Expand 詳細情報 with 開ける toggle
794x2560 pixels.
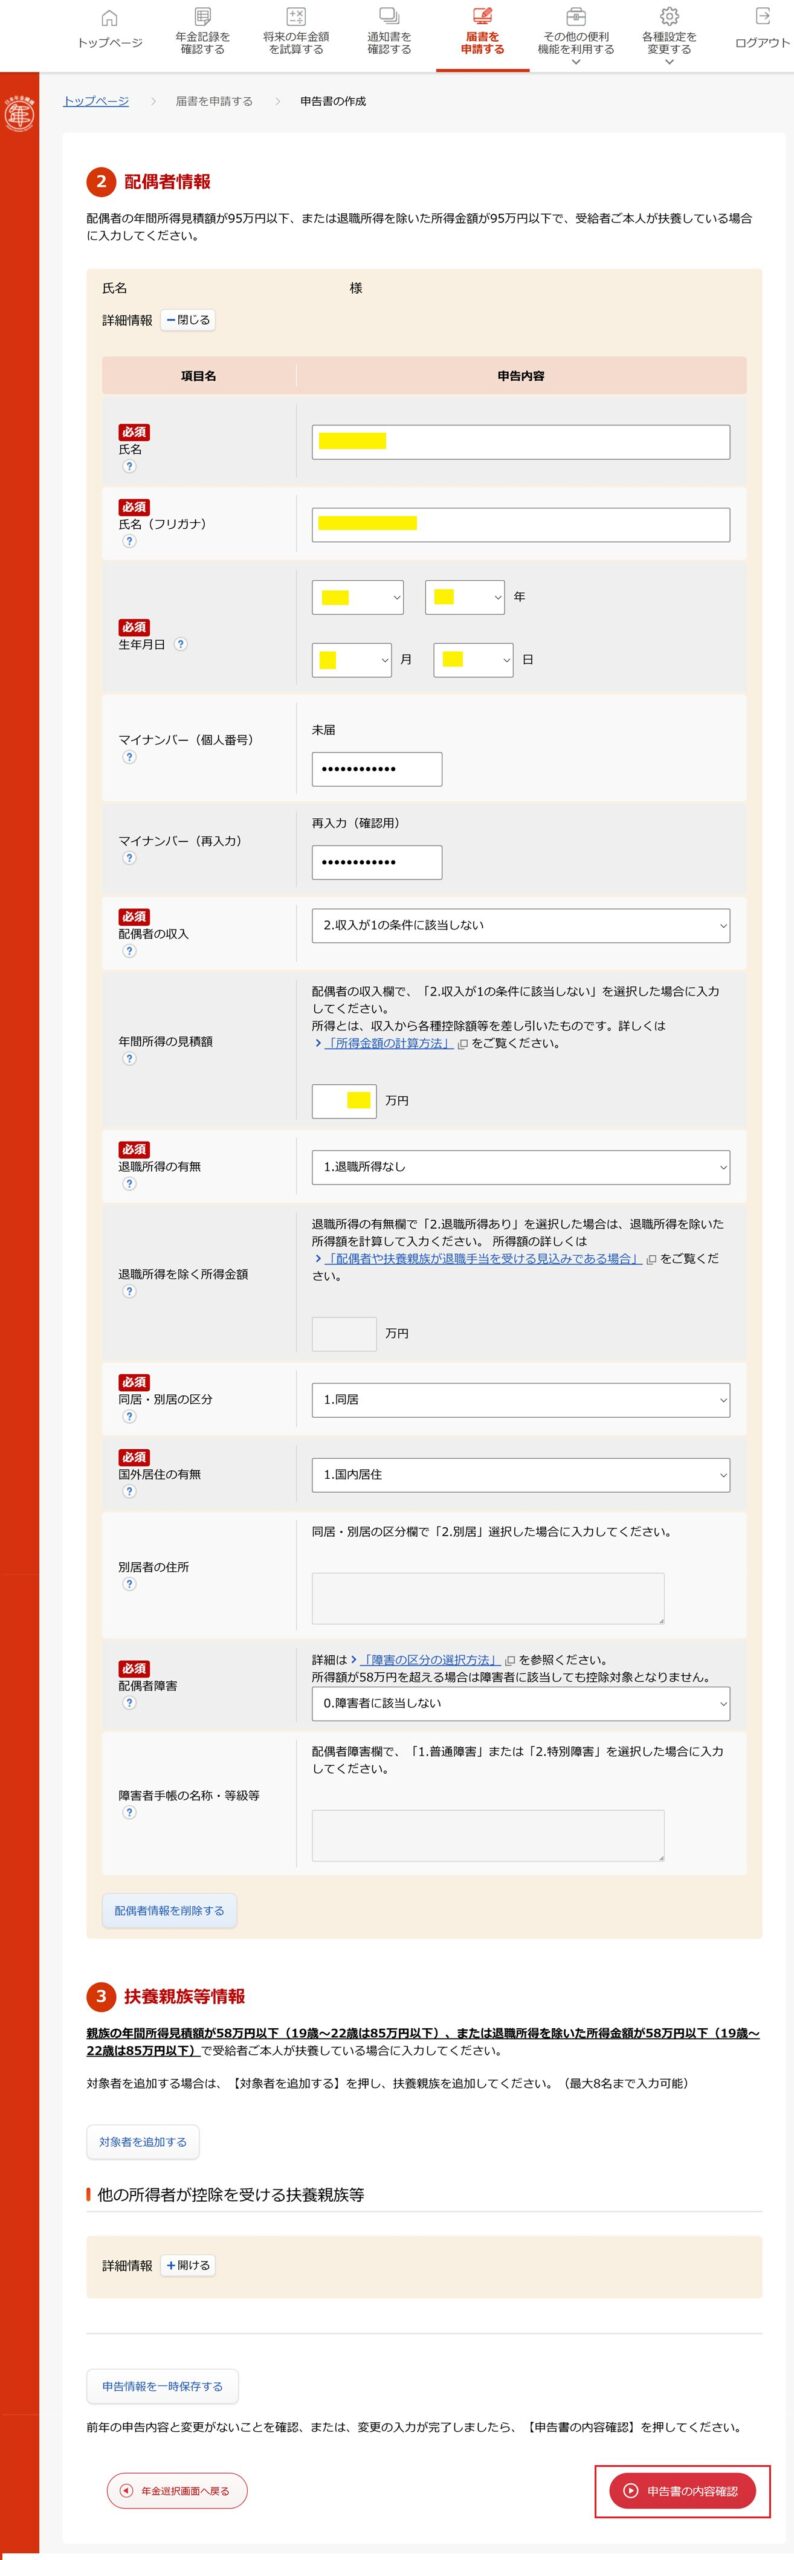188,2265
